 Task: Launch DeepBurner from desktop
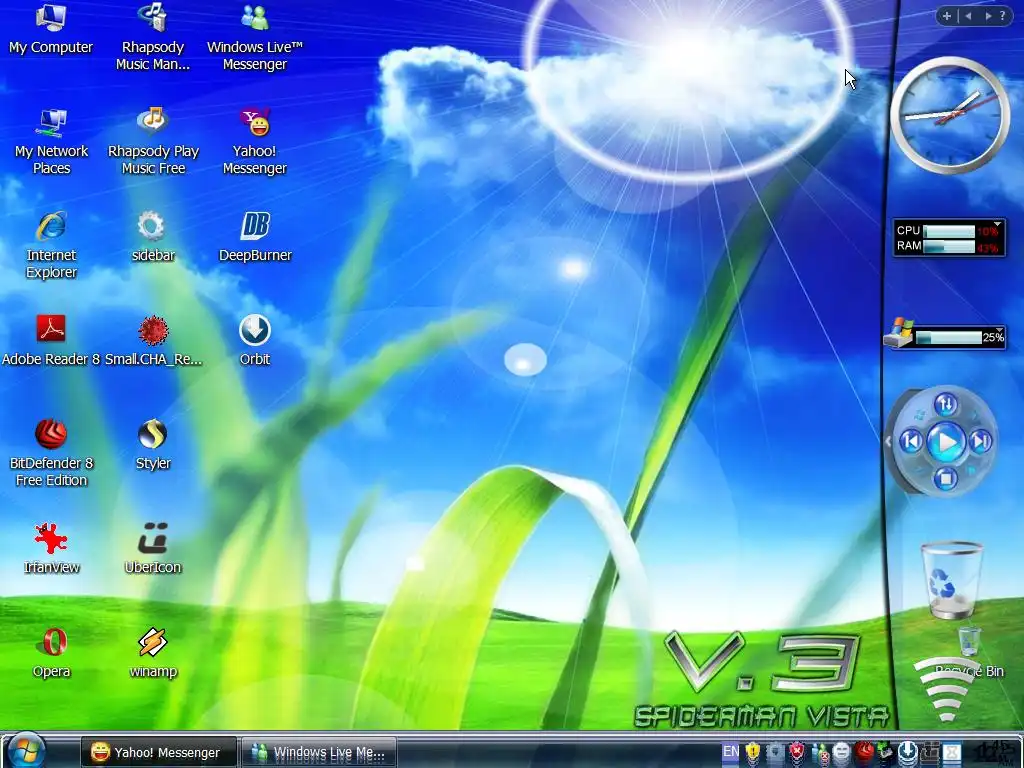255,236
